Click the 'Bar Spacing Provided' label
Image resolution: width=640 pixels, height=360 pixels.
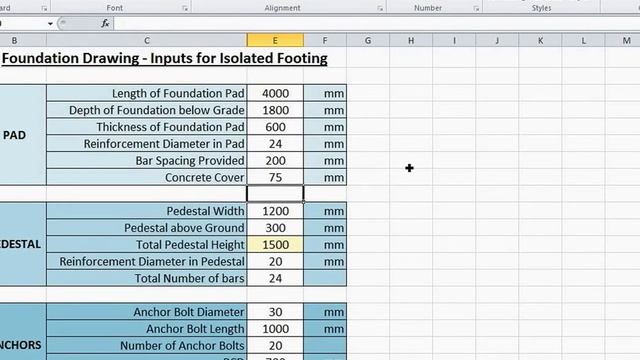pyautogui.click(x=190, y=160)
